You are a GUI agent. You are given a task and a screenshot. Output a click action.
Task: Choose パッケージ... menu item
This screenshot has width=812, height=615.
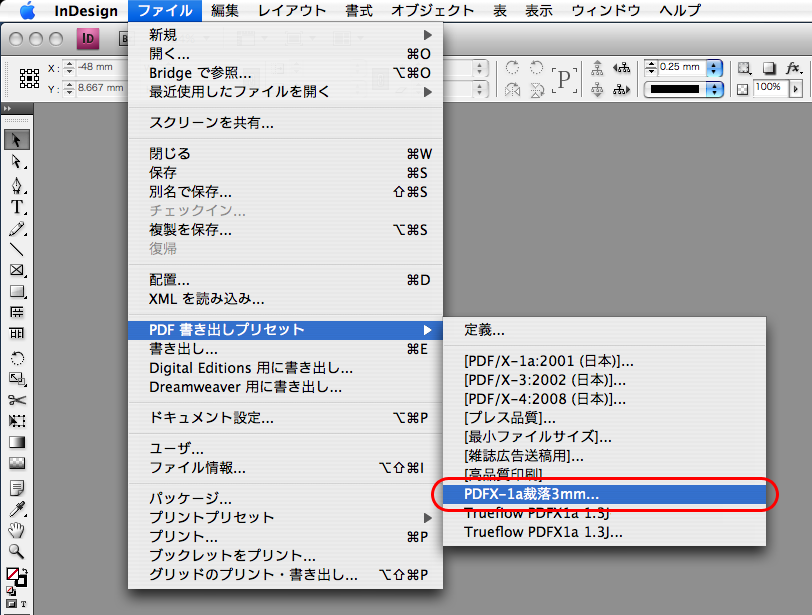(285, 498)
